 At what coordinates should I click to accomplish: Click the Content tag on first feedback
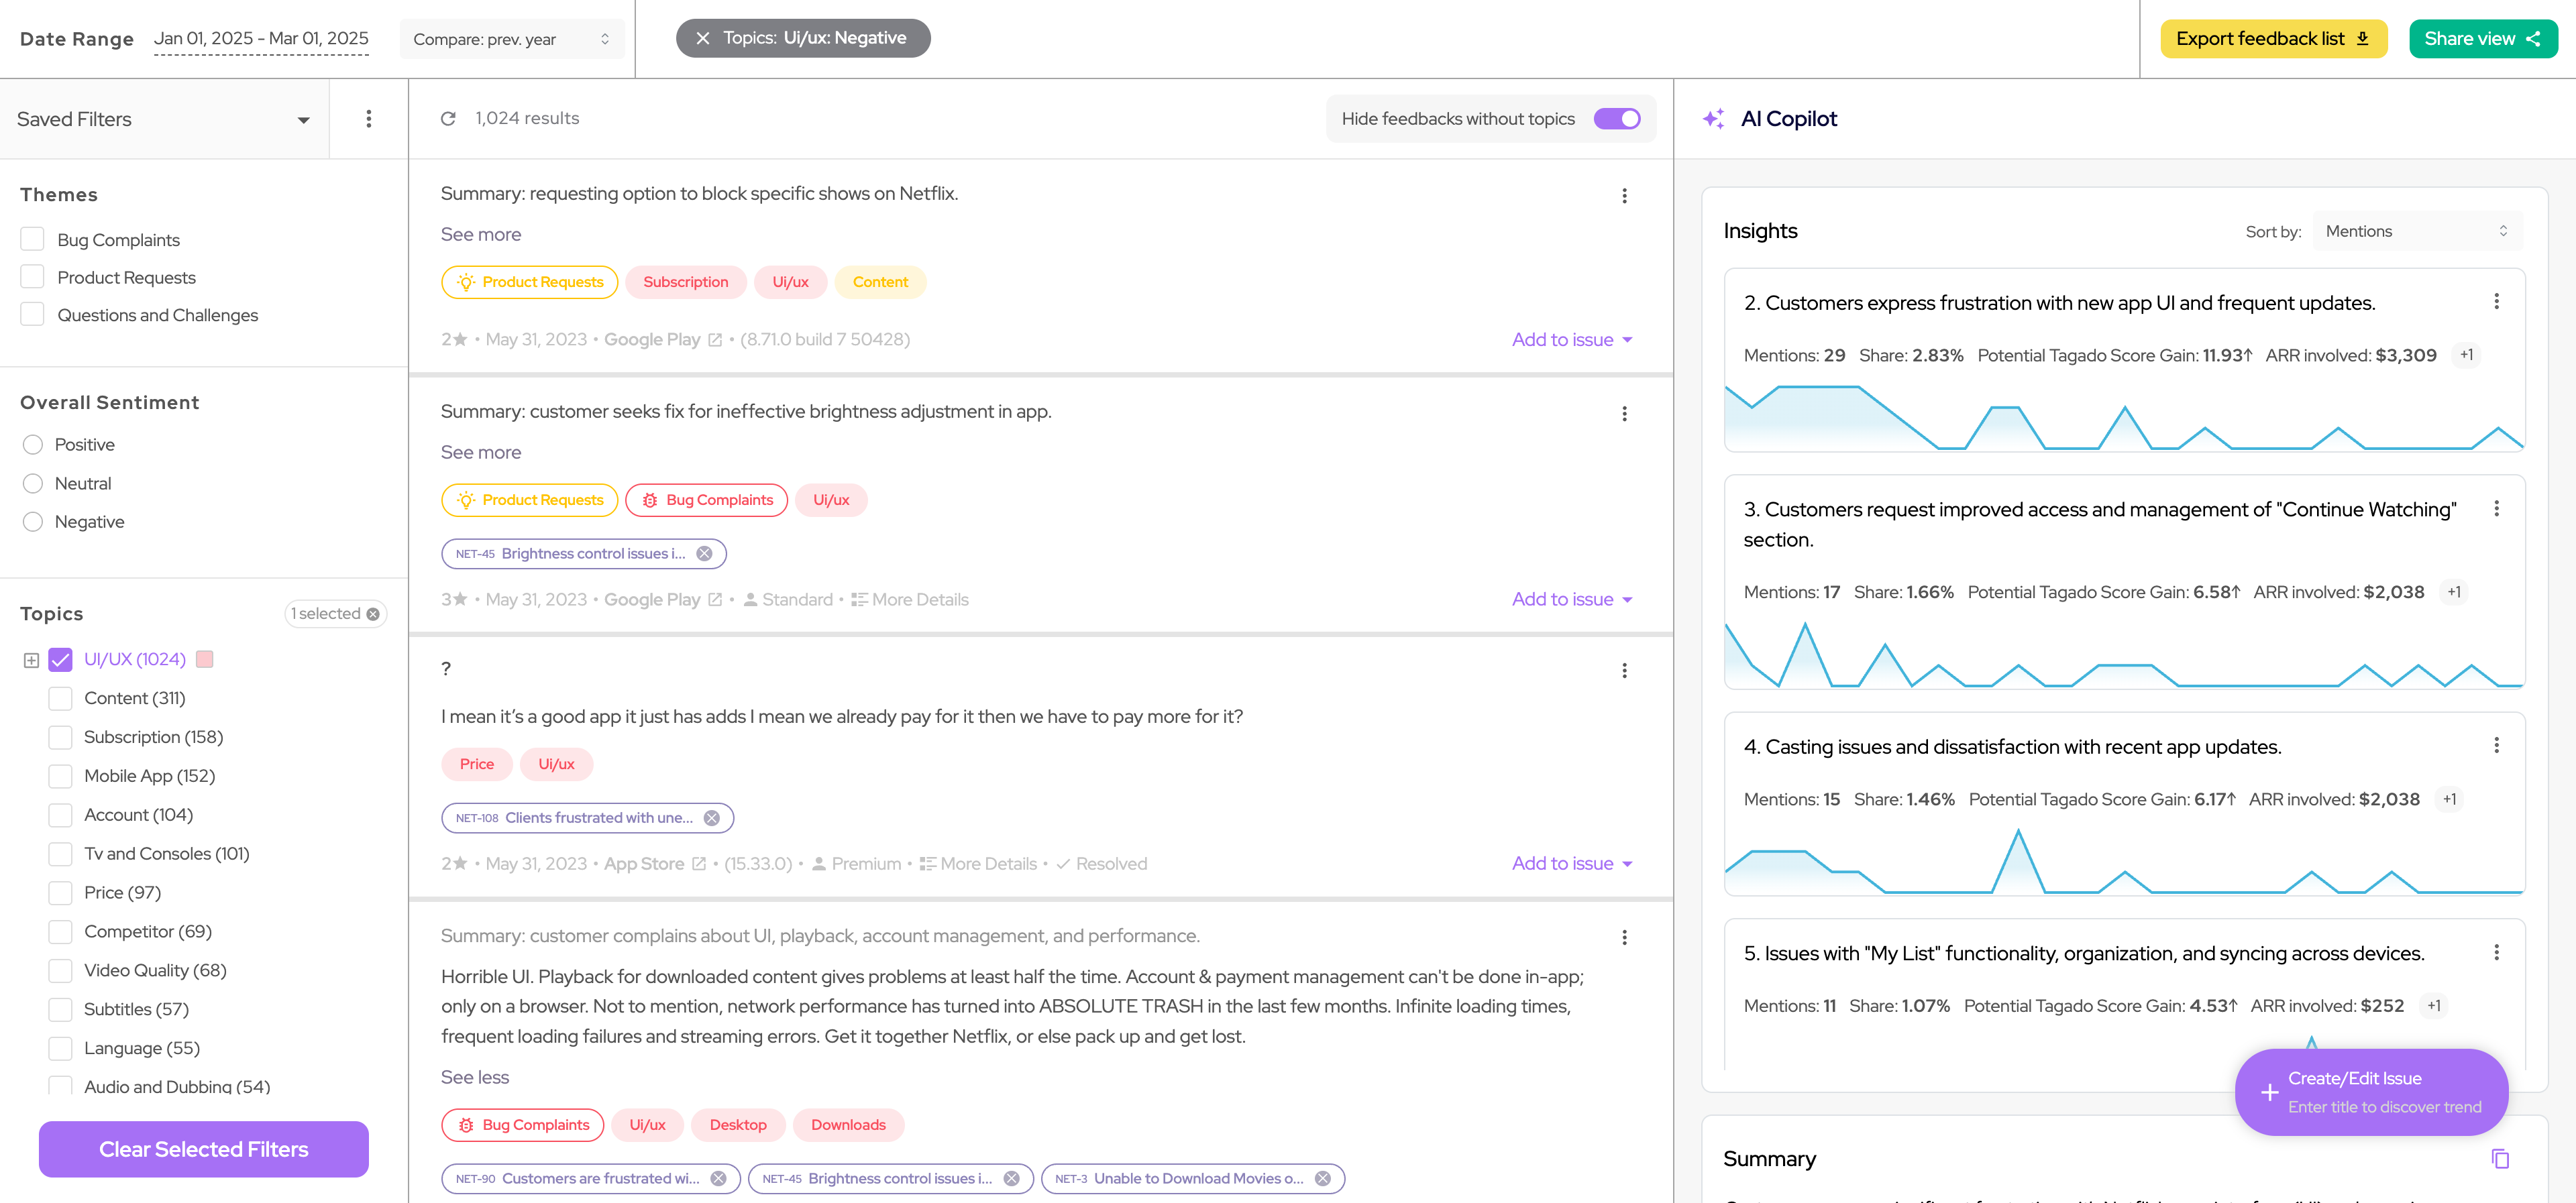[880, 282]
